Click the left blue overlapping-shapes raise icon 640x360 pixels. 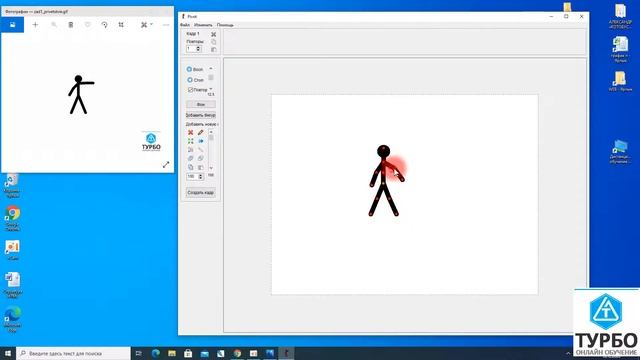coord(191,158)
